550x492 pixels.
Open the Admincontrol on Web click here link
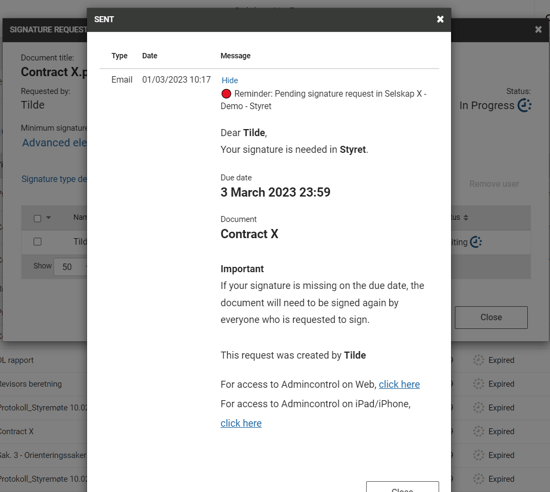click(399, 384)
